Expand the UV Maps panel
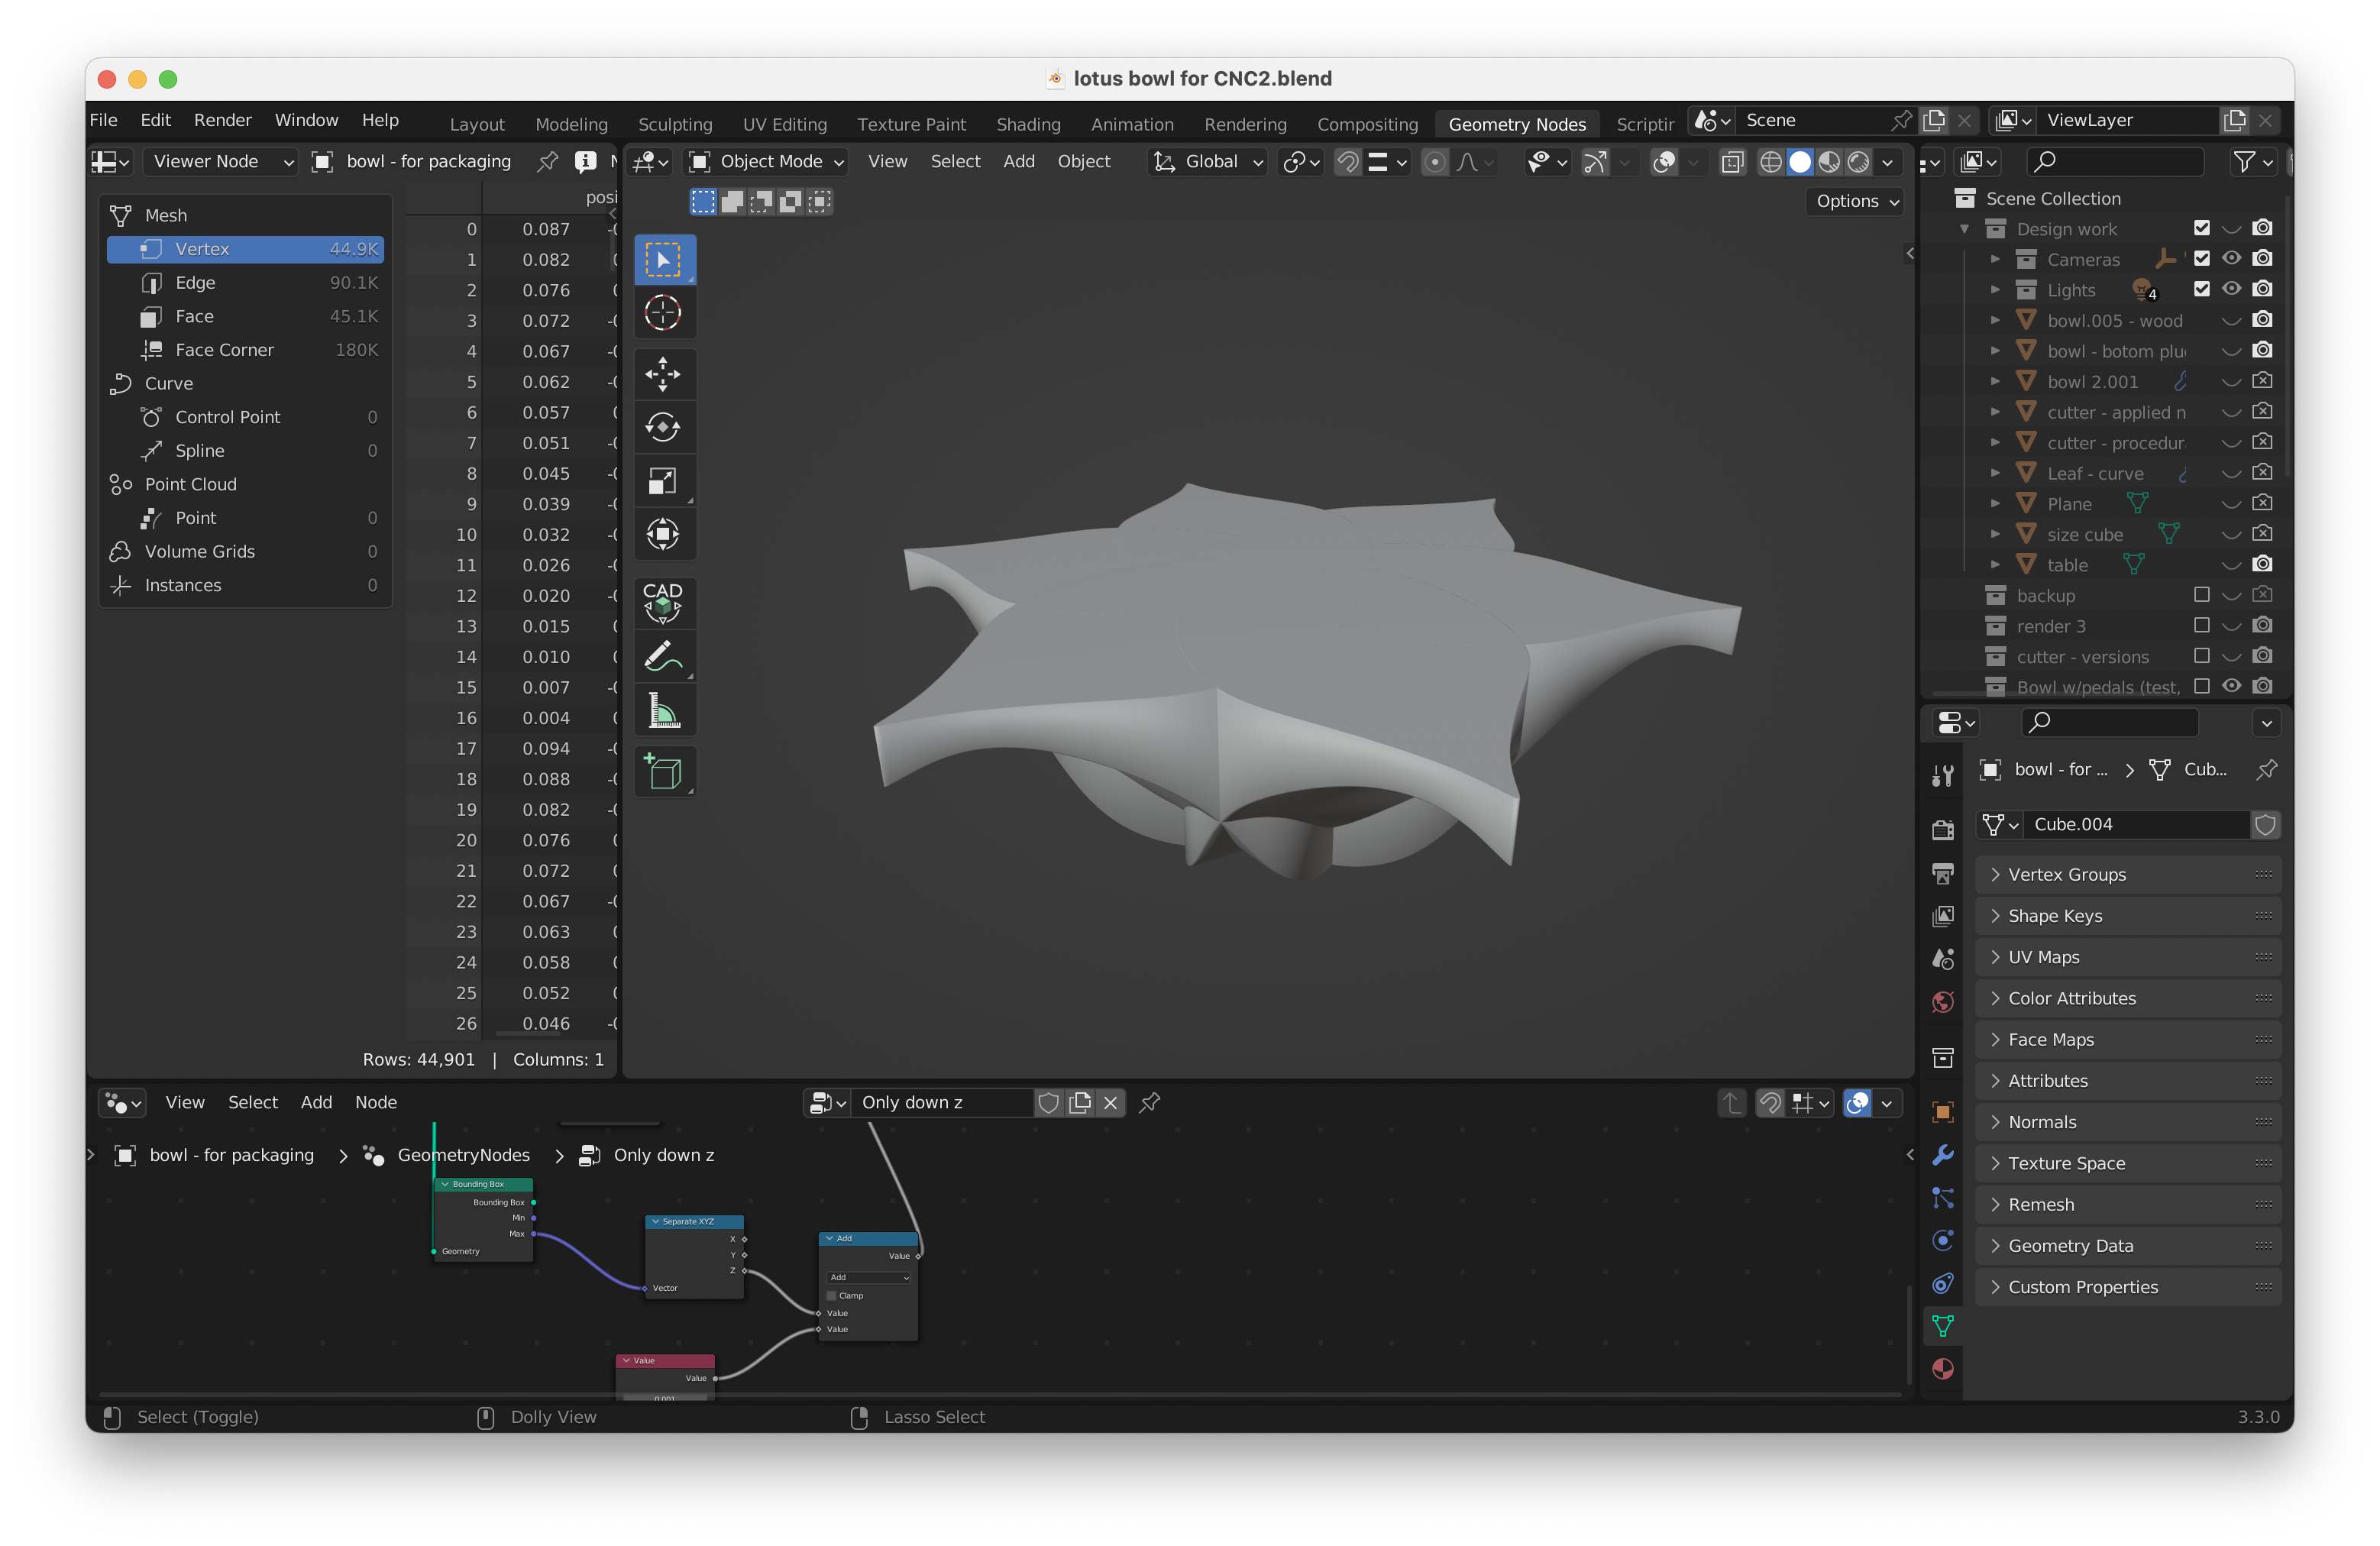 (2127, 957)
